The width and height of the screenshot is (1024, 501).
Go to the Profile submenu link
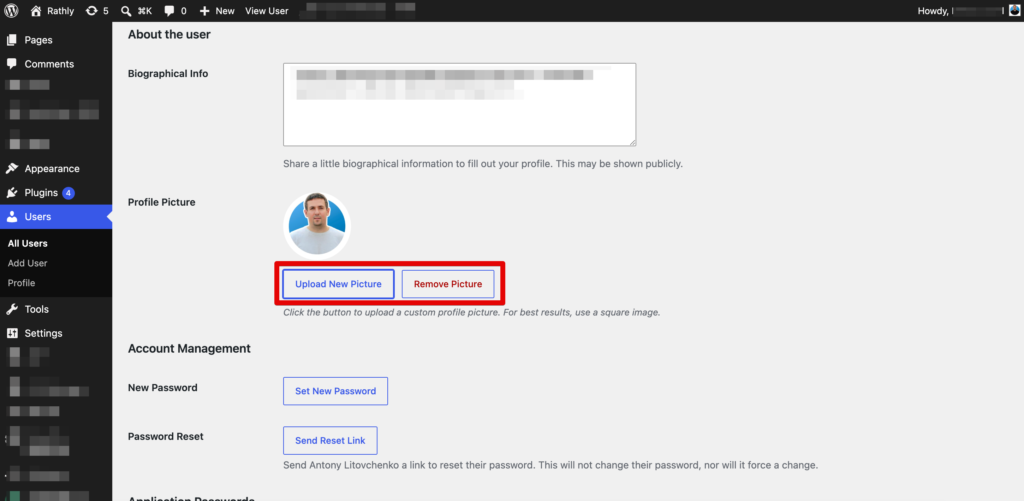click(x=22, y=283)
